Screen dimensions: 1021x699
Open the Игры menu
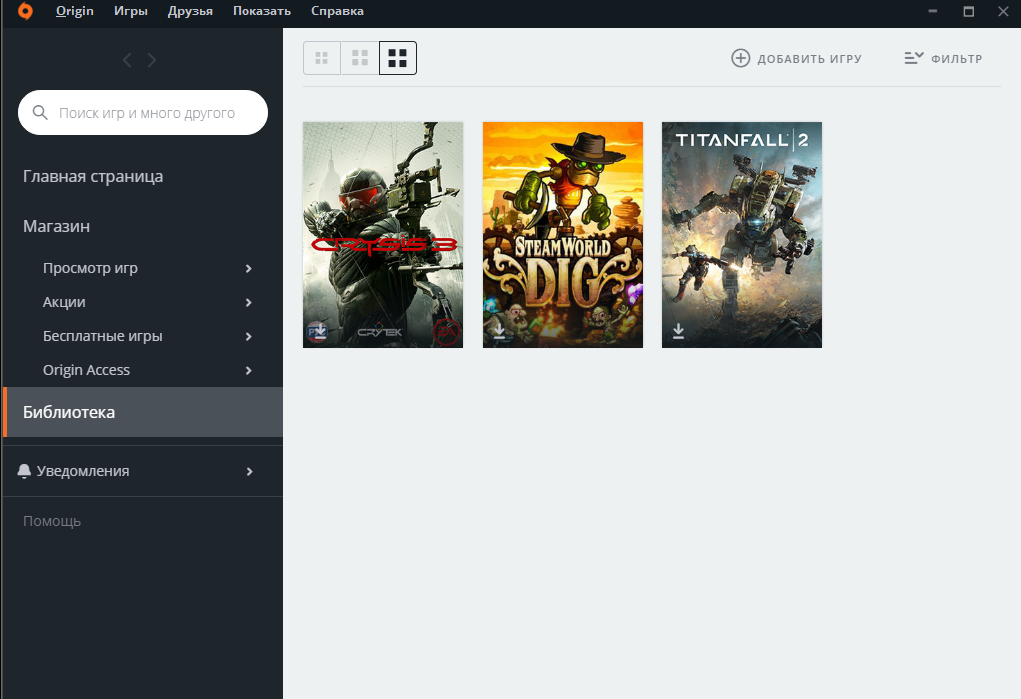pos(131,11)
